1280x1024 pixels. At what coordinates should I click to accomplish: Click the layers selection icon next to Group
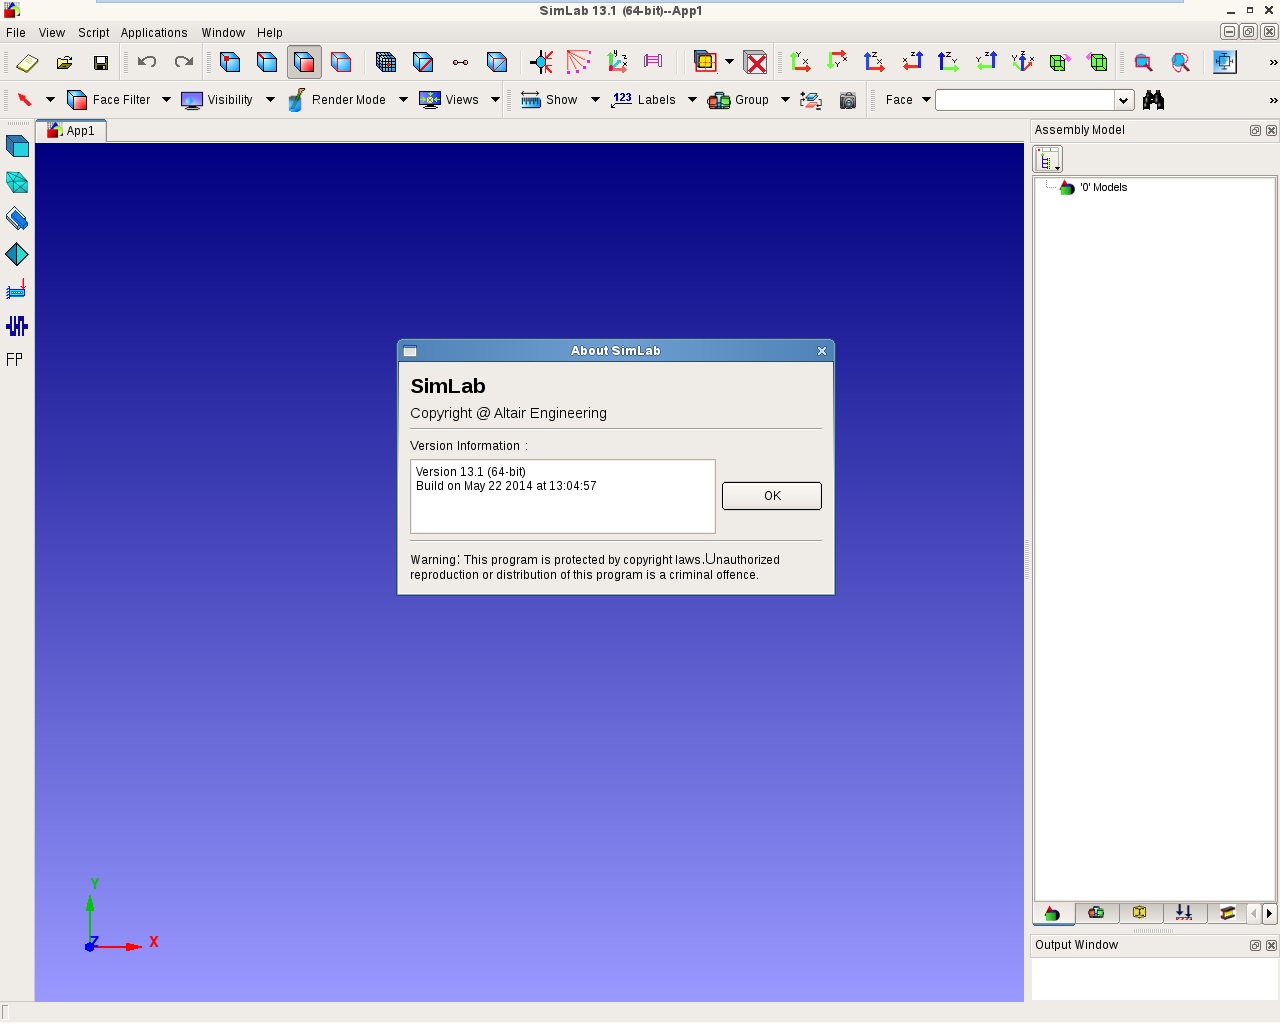(811, 100)
